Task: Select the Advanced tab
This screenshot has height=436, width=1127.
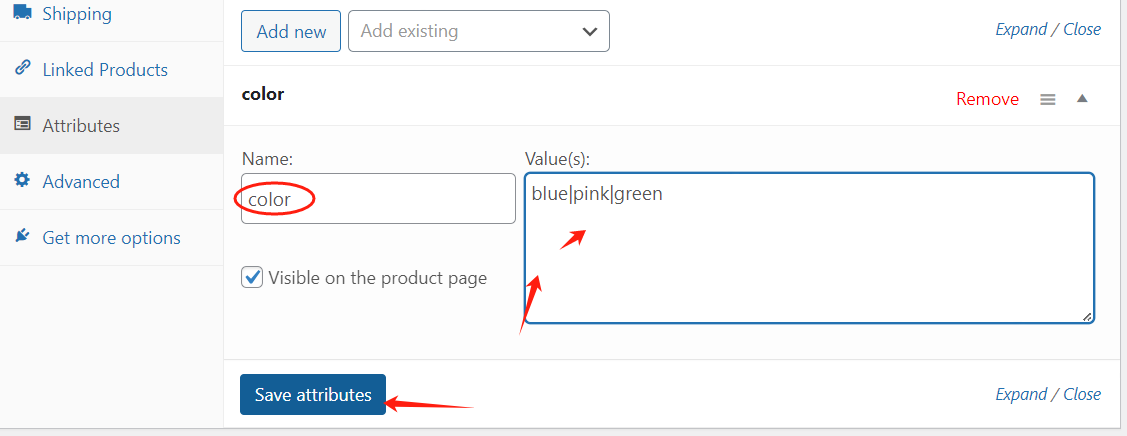Action: 80,182
